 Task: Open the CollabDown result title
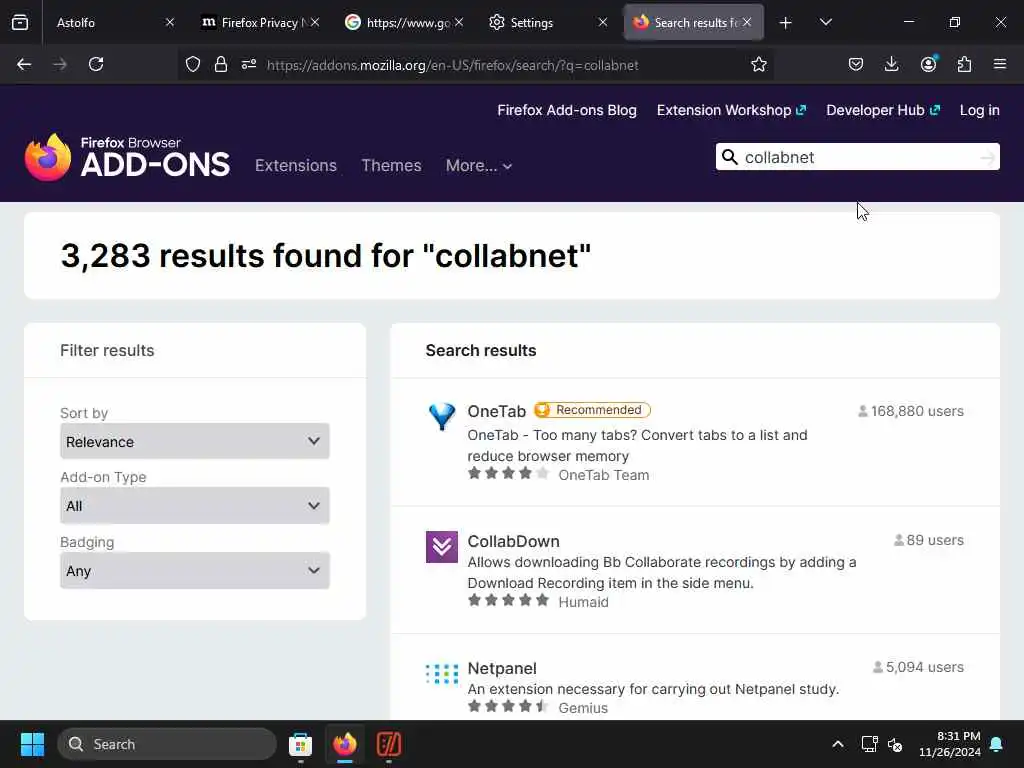tap(513, 541)
